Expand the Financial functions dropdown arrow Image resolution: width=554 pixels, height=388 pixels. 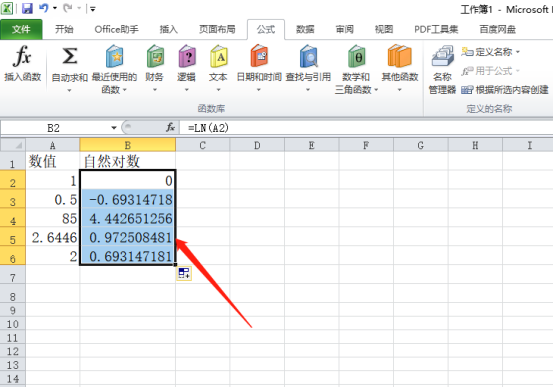click(x=155, y=90)
